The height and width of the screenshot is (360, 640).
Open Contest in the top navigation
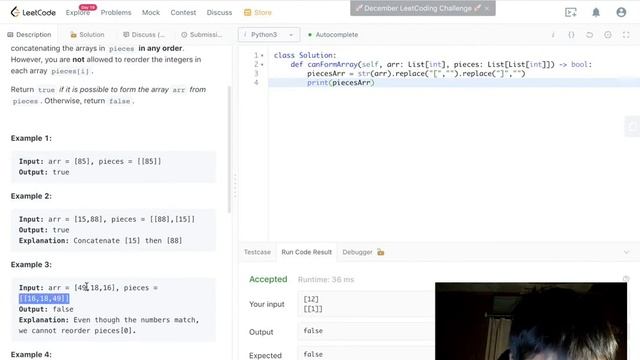pyautogui.click(x=183, y=13)
